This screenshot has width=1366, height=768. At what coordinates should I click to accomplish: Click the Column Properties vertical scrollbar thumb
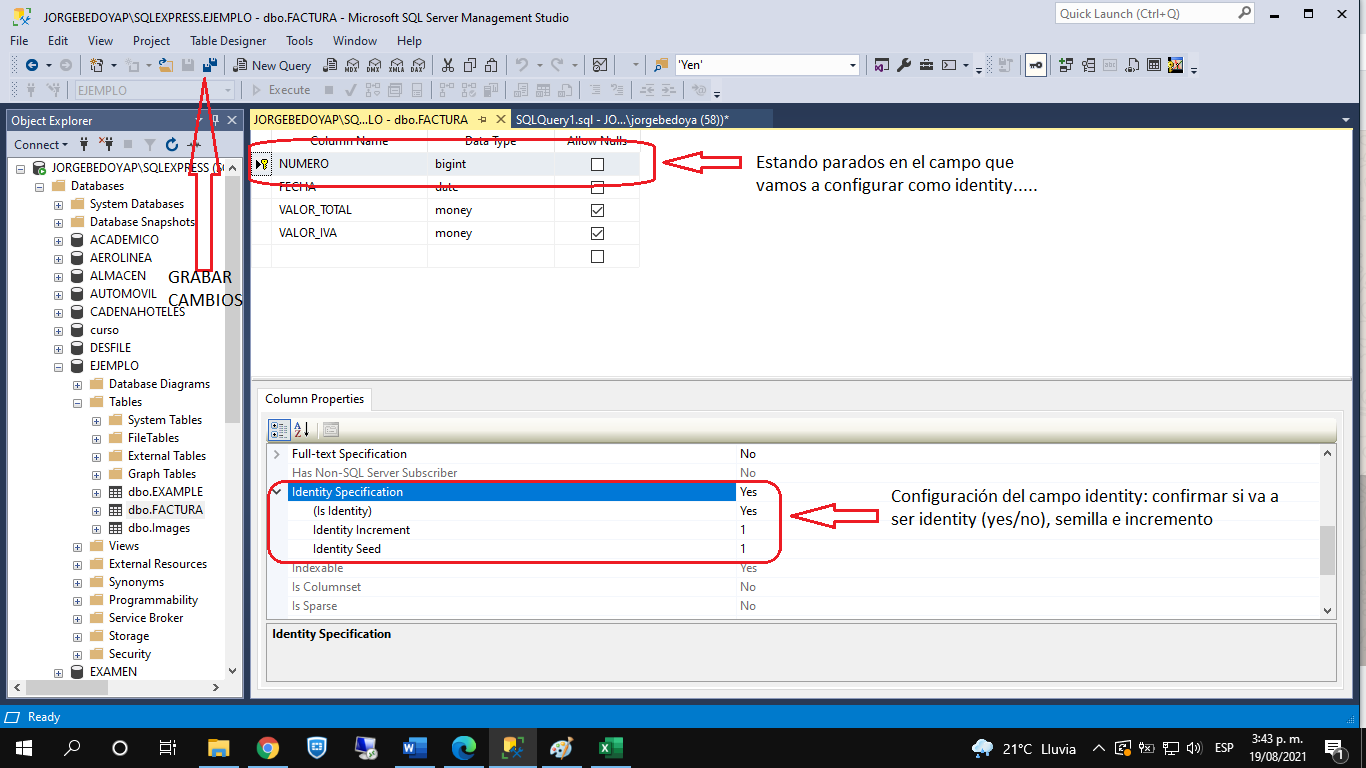1328,551
